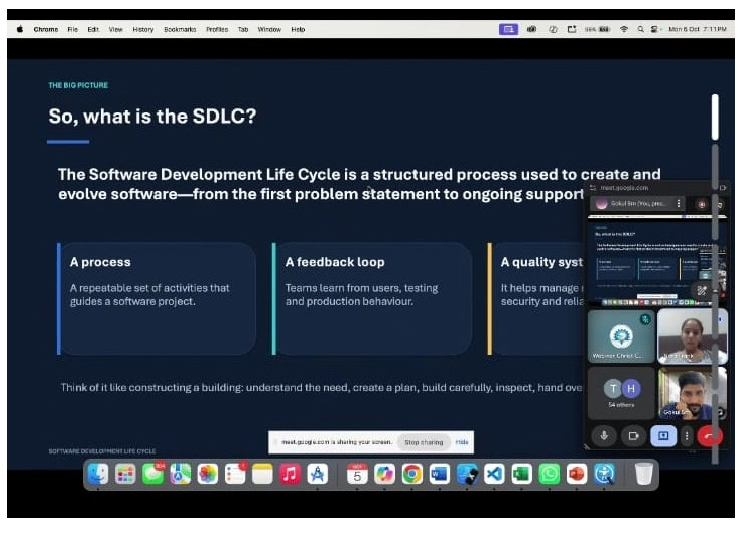Click THE BIG PICTURE label
The image size is (744, 535).
[78, 85]
